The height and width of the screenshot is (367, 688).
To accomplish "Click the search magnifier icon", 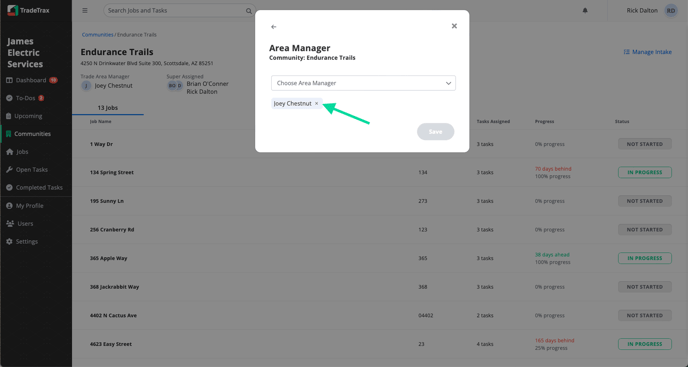I will point(248,11).
